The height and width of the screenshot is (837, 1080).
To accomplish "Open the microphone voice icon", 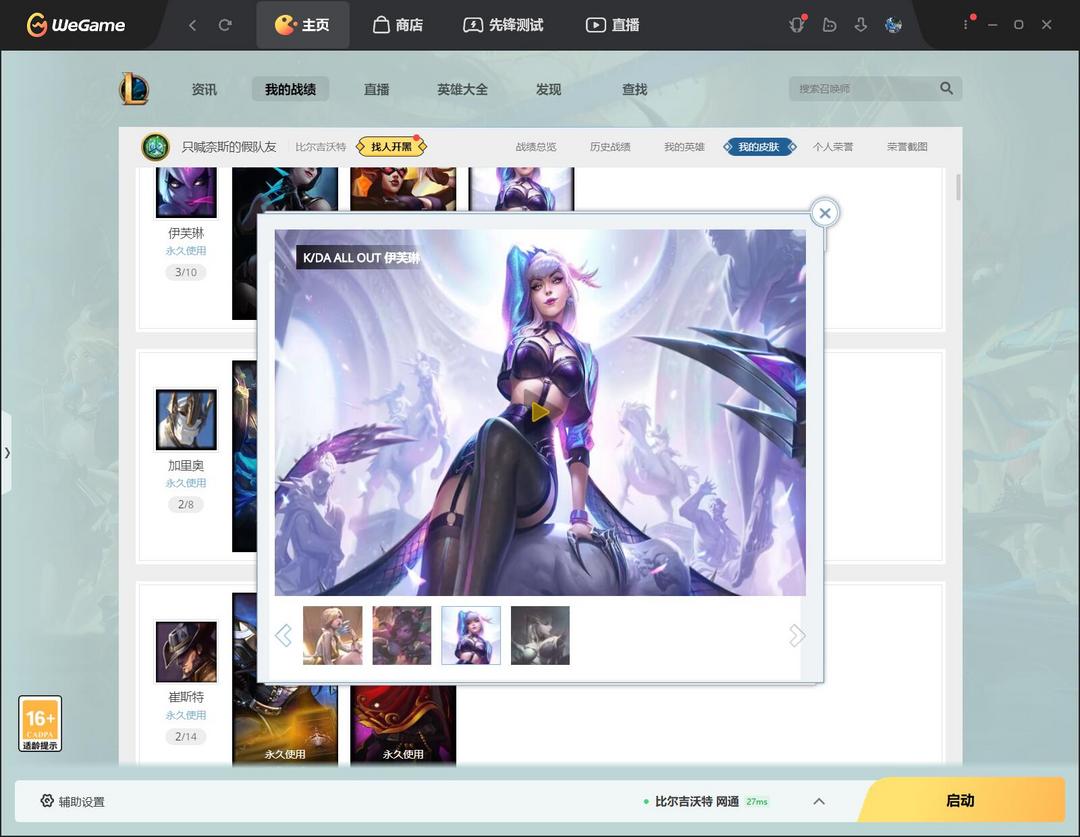I will (797, 25).
